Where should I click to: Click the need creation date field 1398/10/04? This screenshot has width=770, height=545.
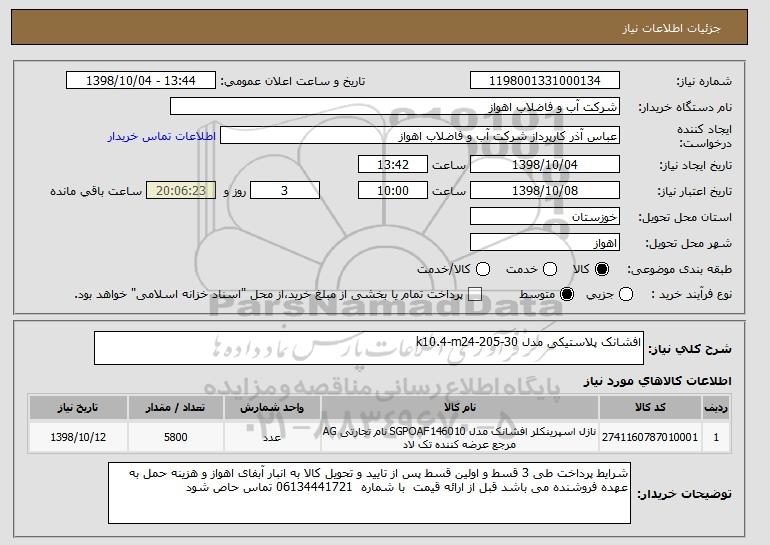click(545, 164)
